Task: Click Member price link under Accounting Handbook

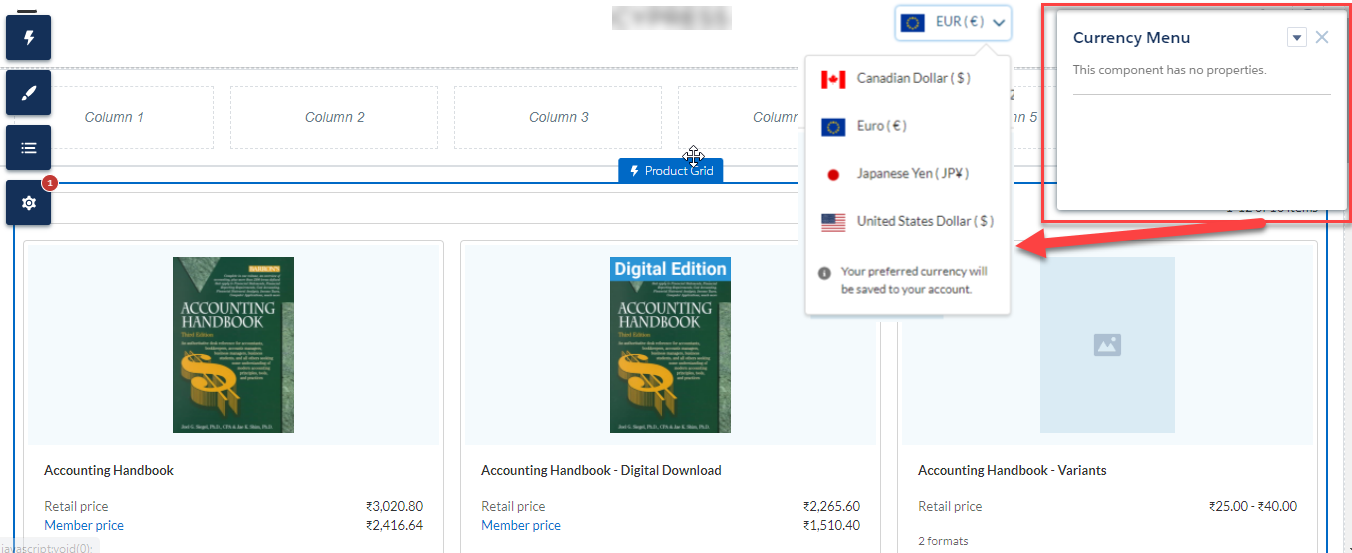Action: click(84, 526)
